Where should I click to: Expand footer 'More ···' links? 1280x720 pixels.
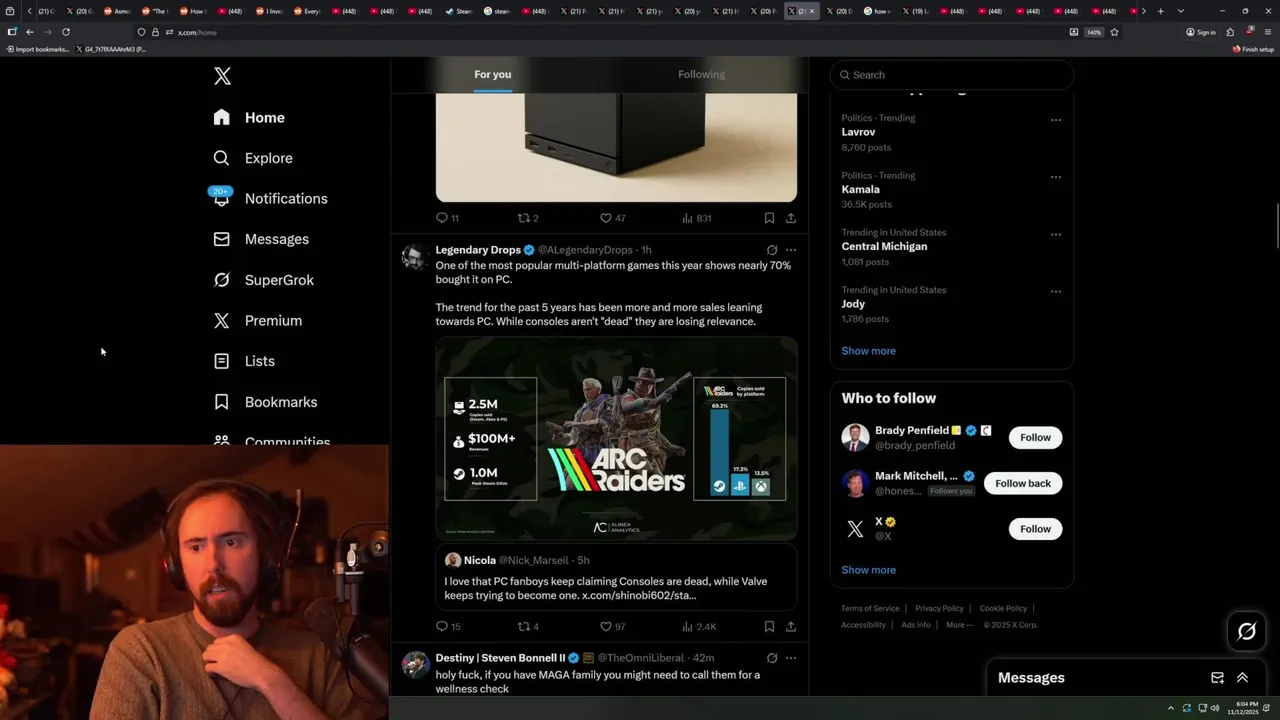(960, 625)
